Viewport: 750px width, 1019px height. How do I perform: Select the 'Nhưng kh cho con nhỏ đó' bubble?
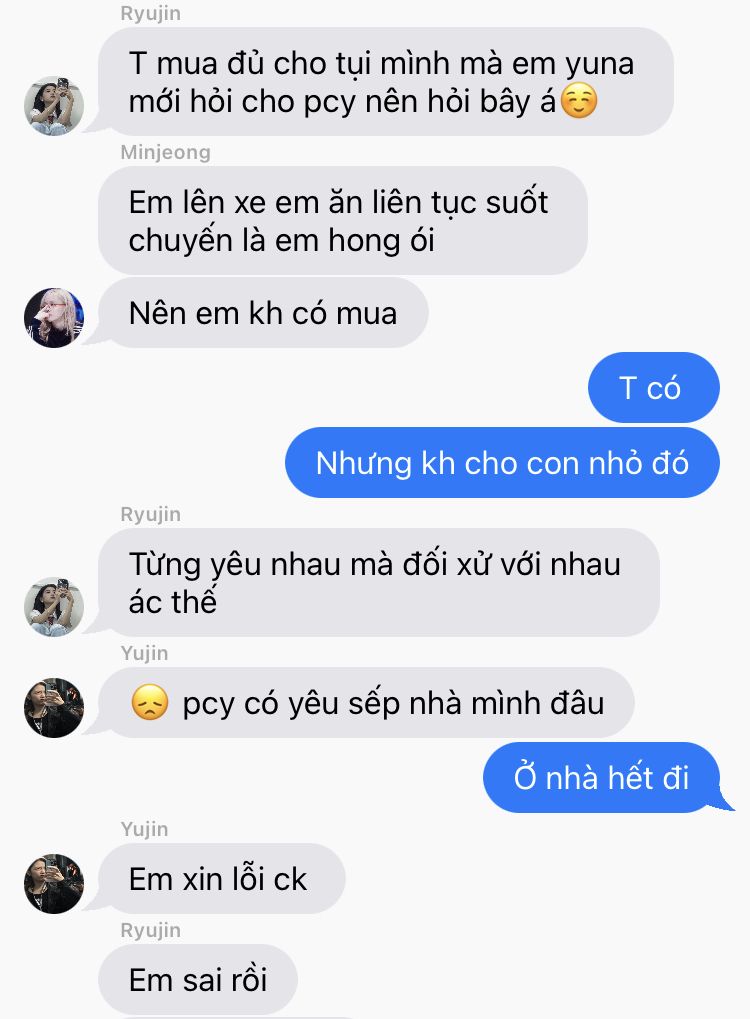(502, 463)
